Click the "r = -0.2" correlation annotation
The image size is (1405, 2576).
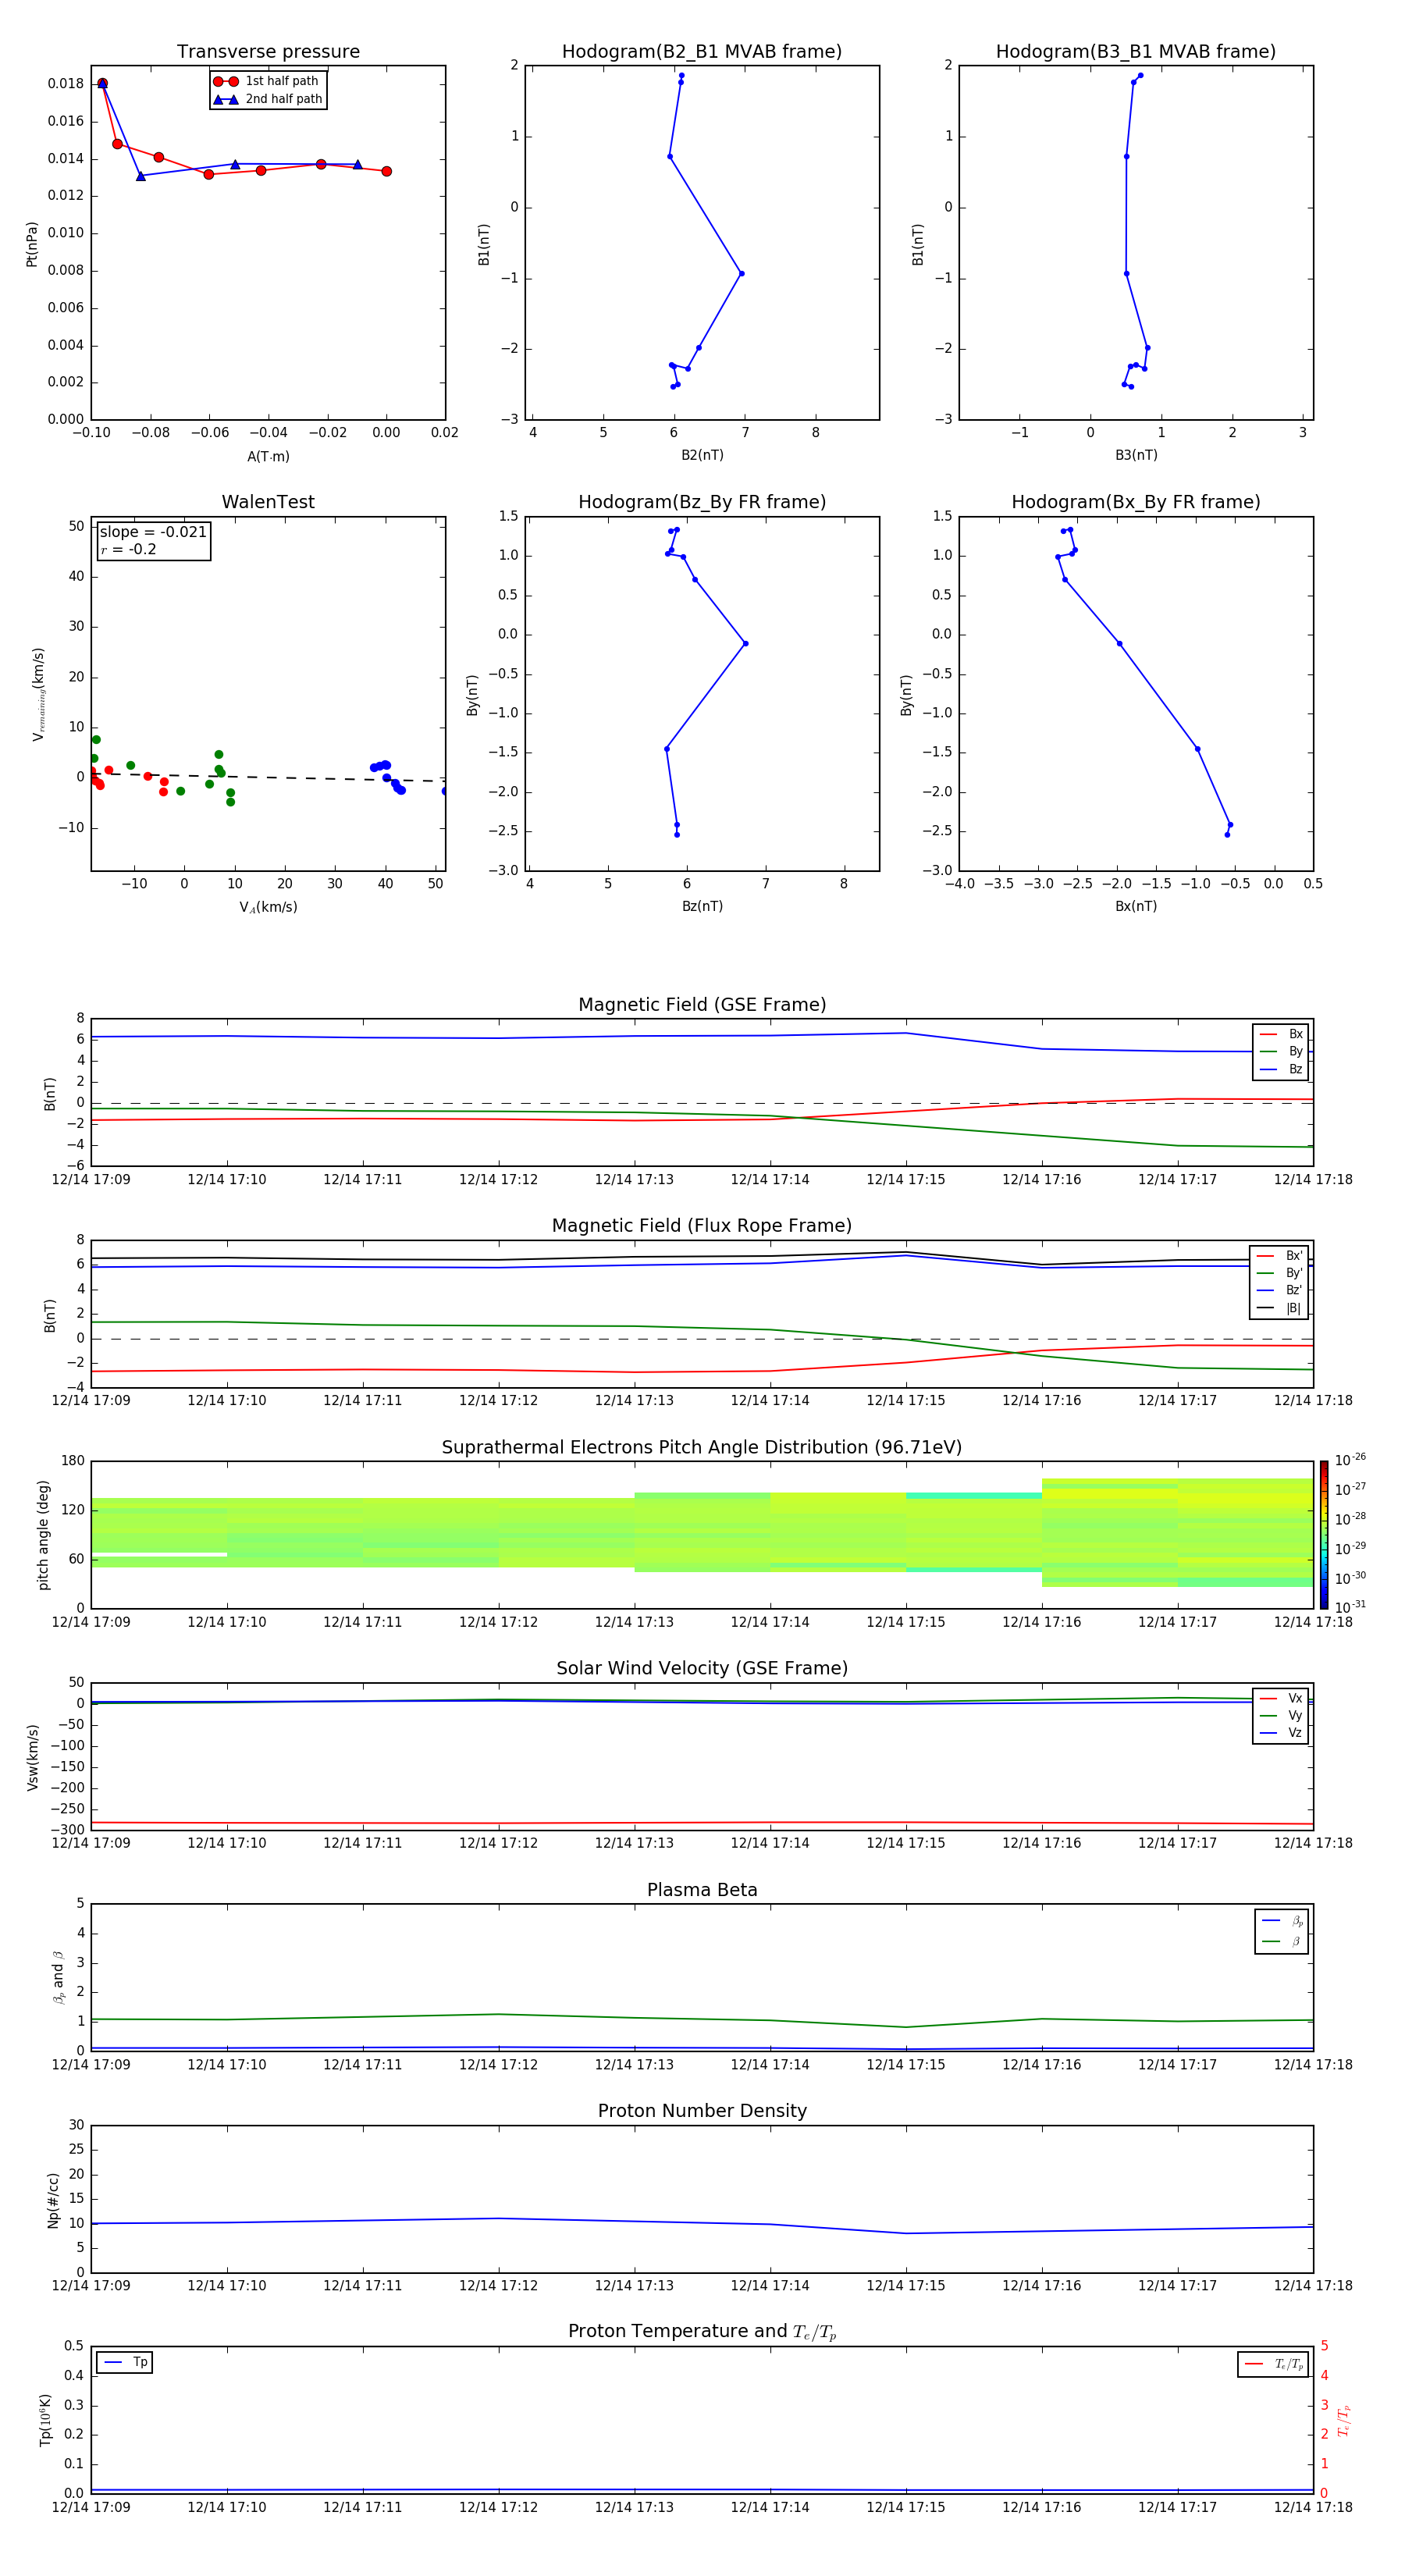click(128, 549)
